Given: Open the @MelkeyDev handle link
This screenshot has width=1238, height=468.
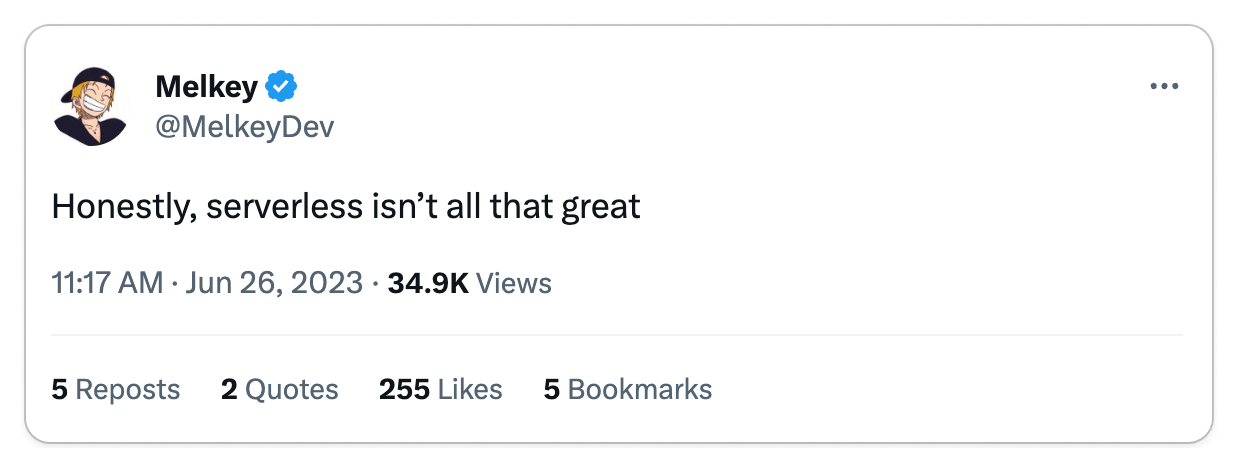Looking at the screenshot, I should (245, 128).
